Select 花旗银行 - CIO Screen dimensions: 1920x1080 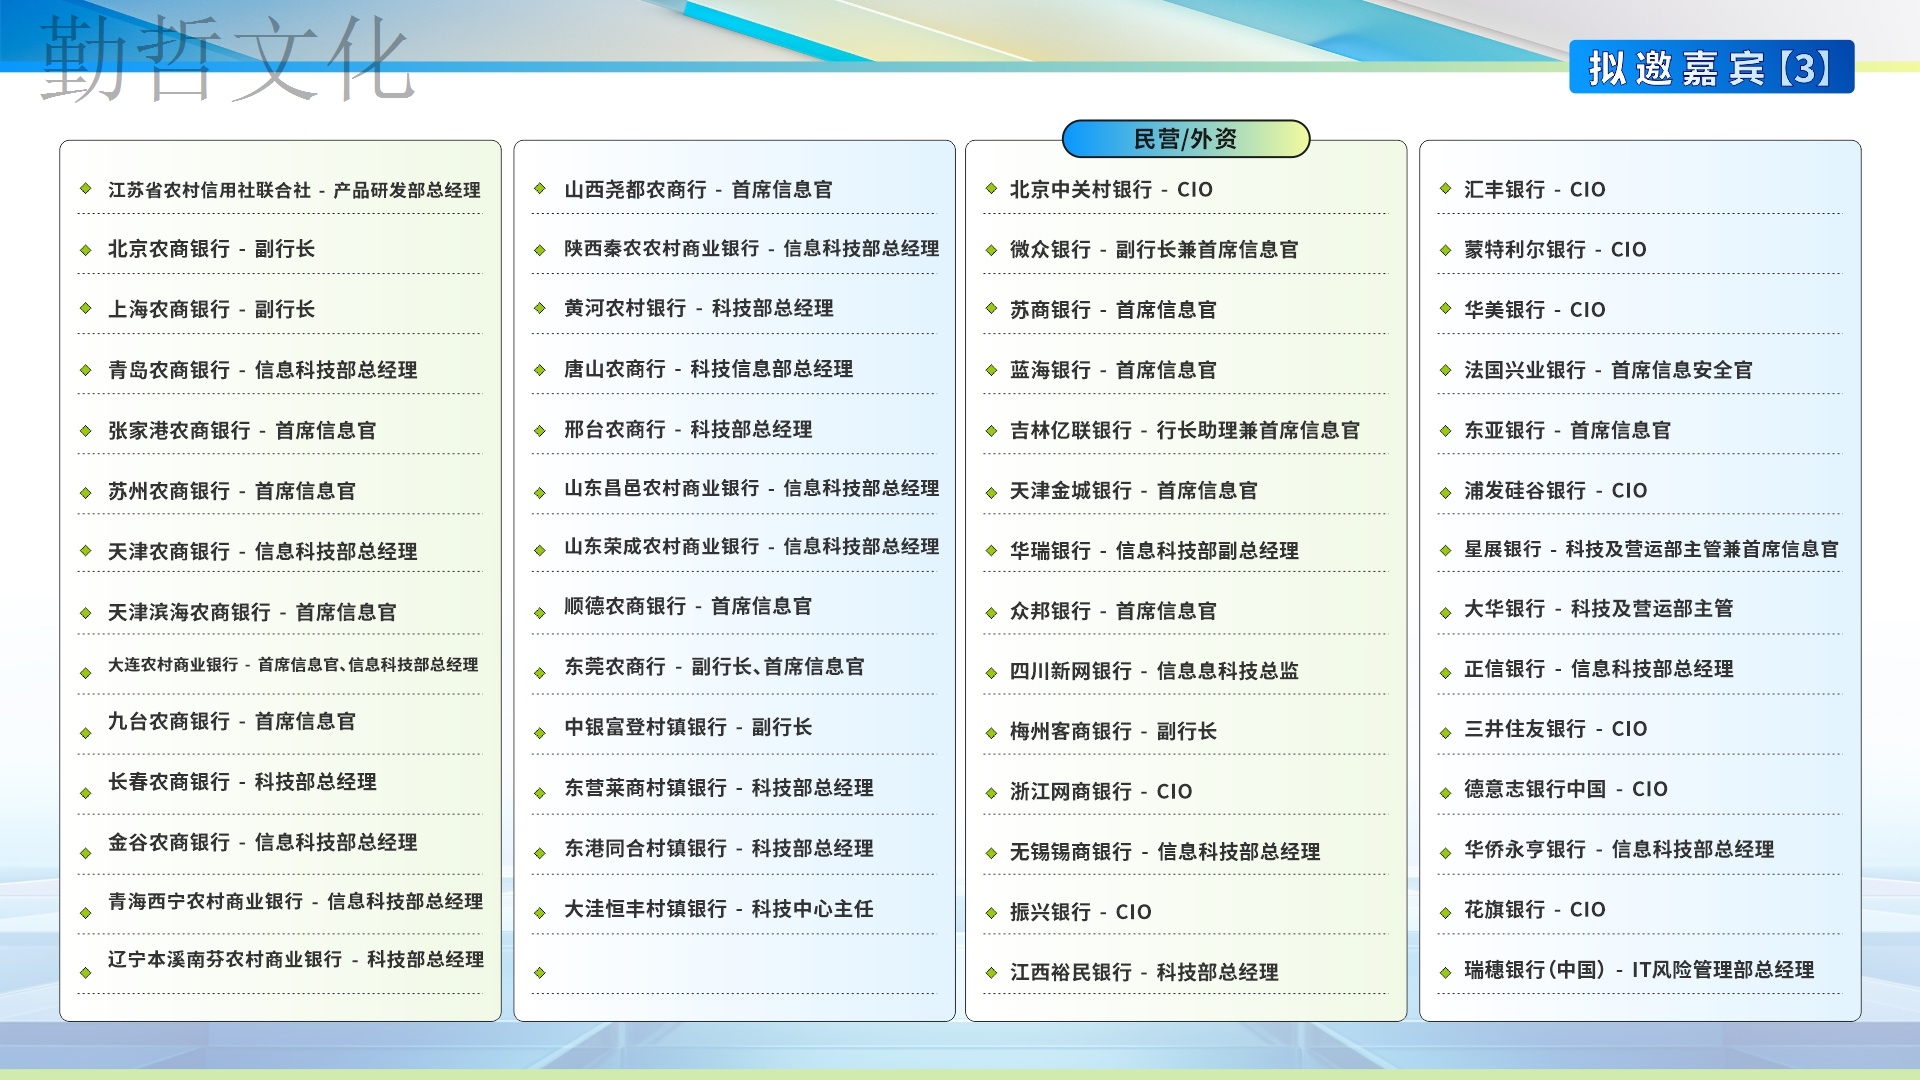tap(1535, 910)
